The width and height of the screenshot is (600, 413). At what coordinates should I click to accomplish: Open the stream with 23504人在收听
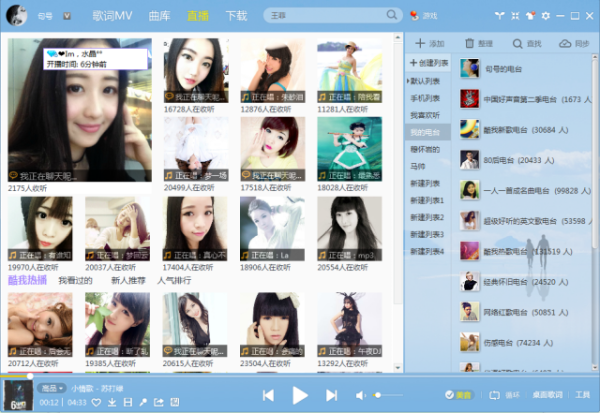click(272, 325)
